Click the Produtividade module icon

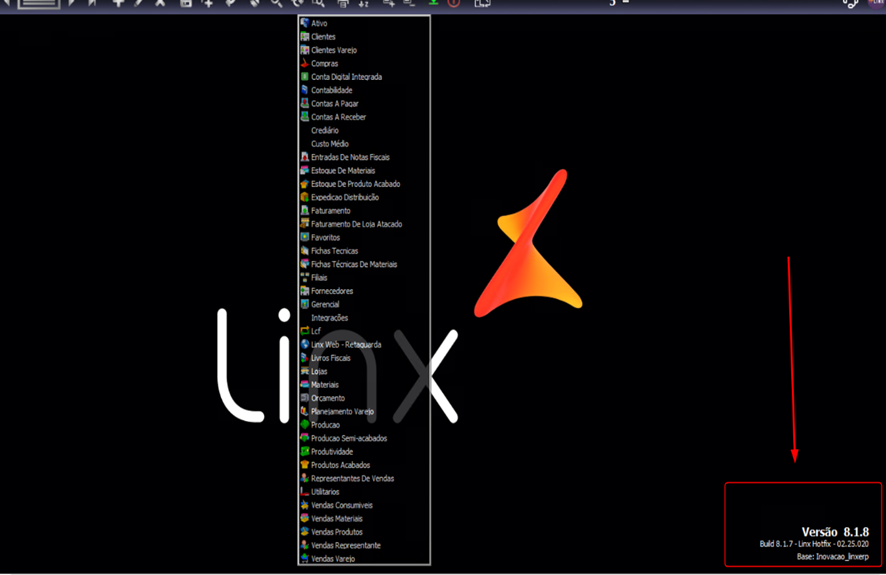pos(305,451)
